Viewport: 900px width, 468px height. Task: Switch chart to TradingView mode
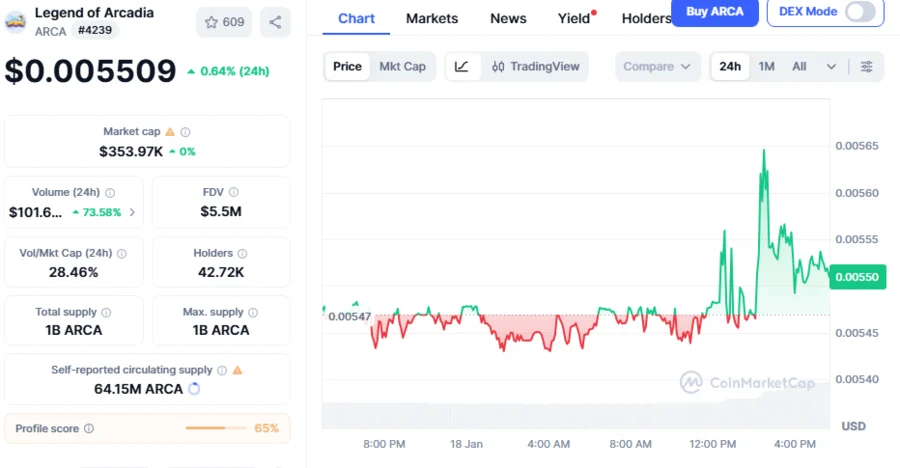coord(536,67)
